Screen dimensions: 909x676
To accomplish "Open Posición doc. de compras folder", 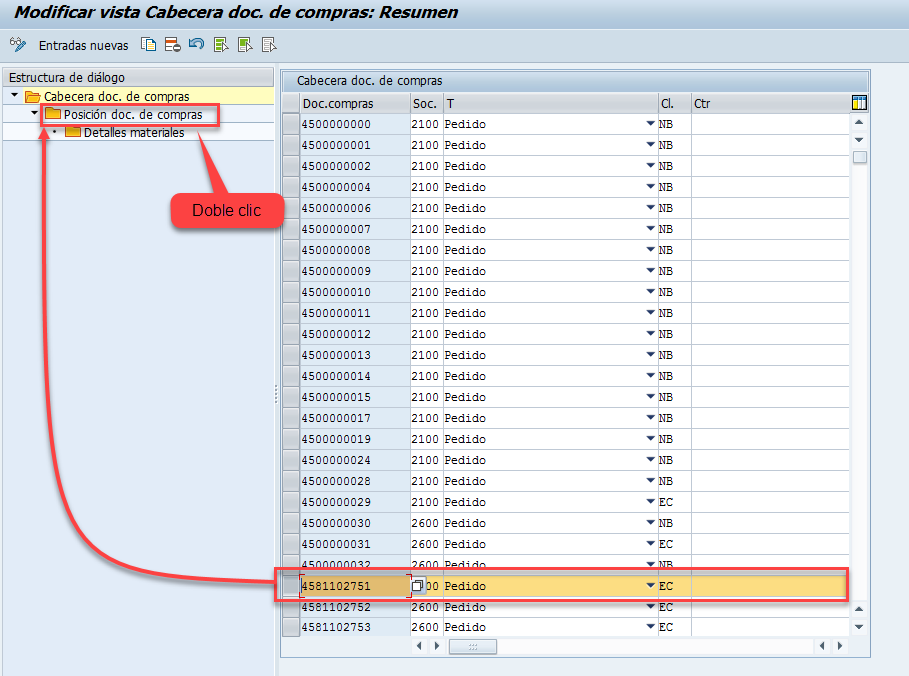I will 53,114.
